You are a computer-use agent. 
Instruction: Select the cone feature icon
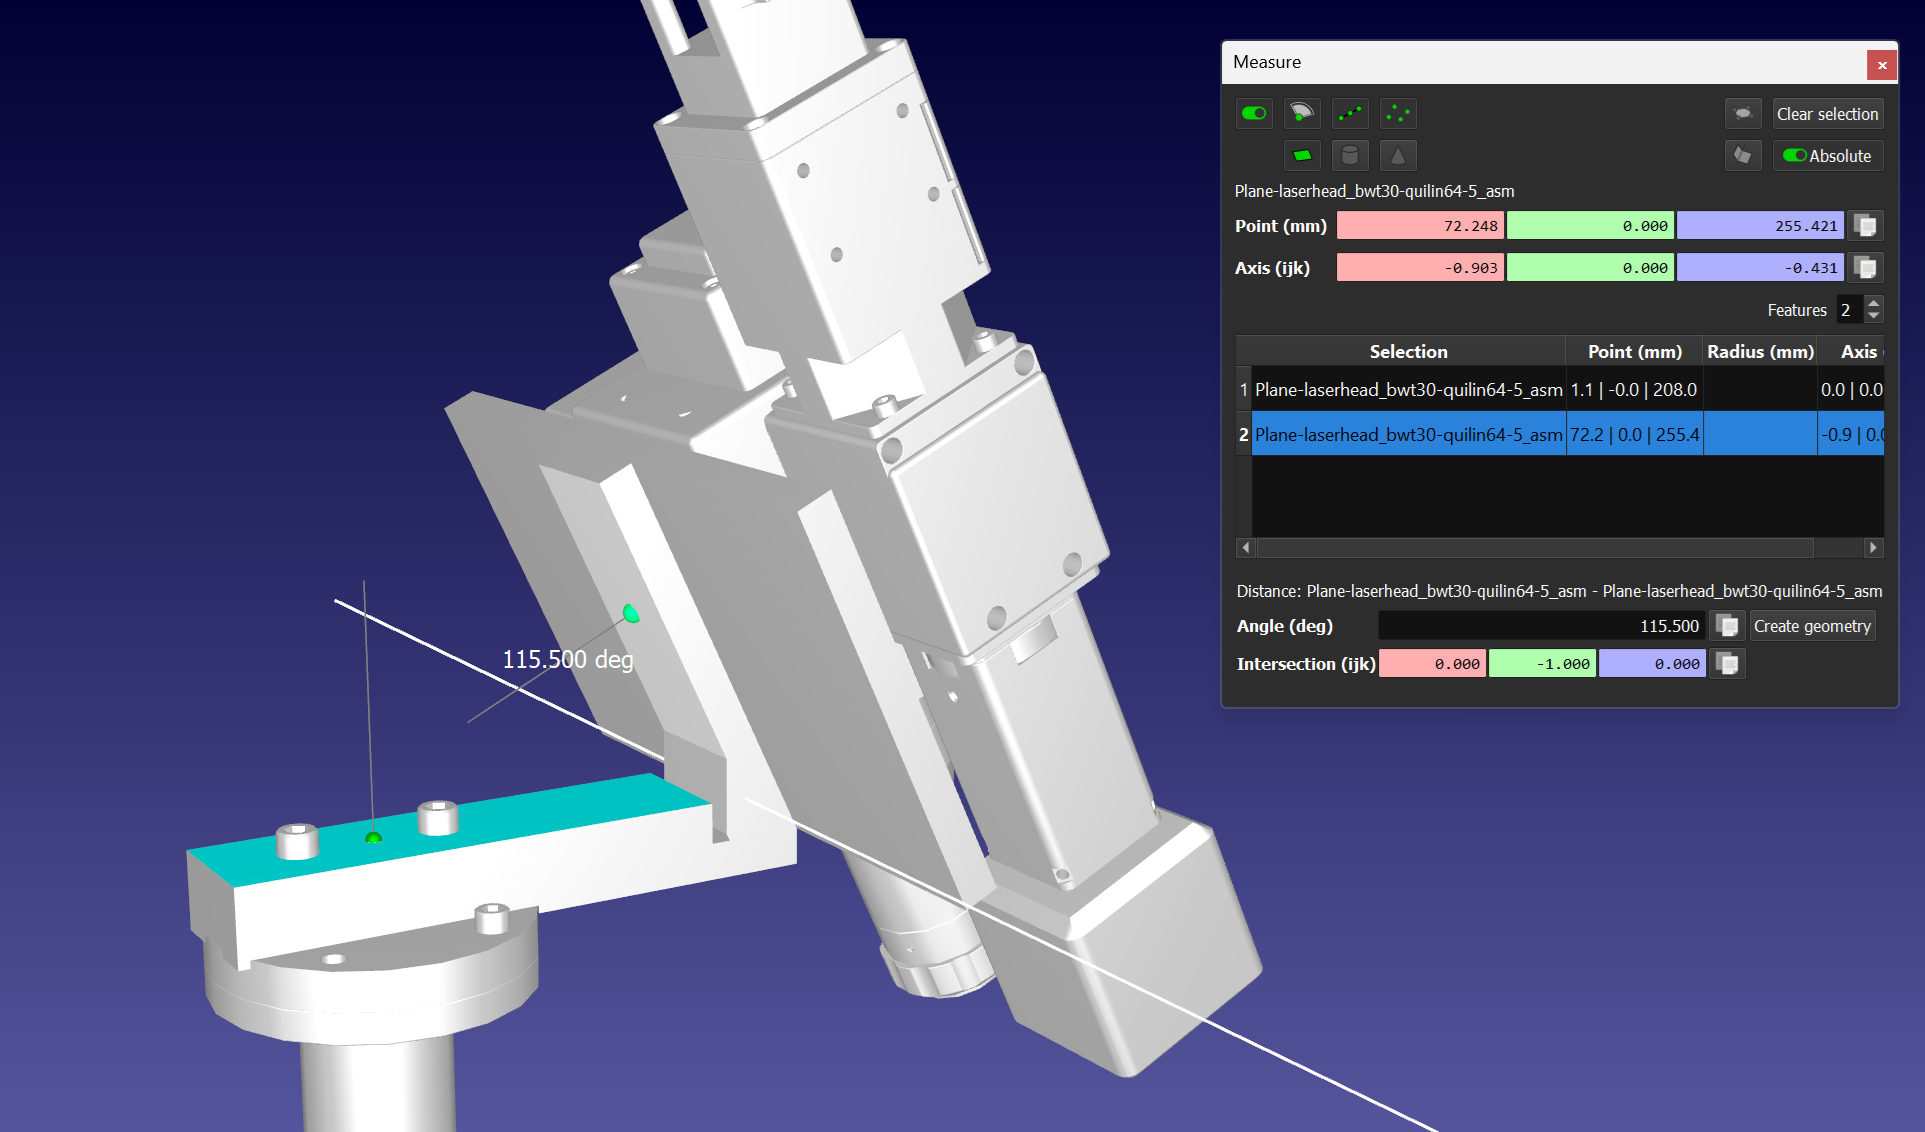pos(1398,155)
